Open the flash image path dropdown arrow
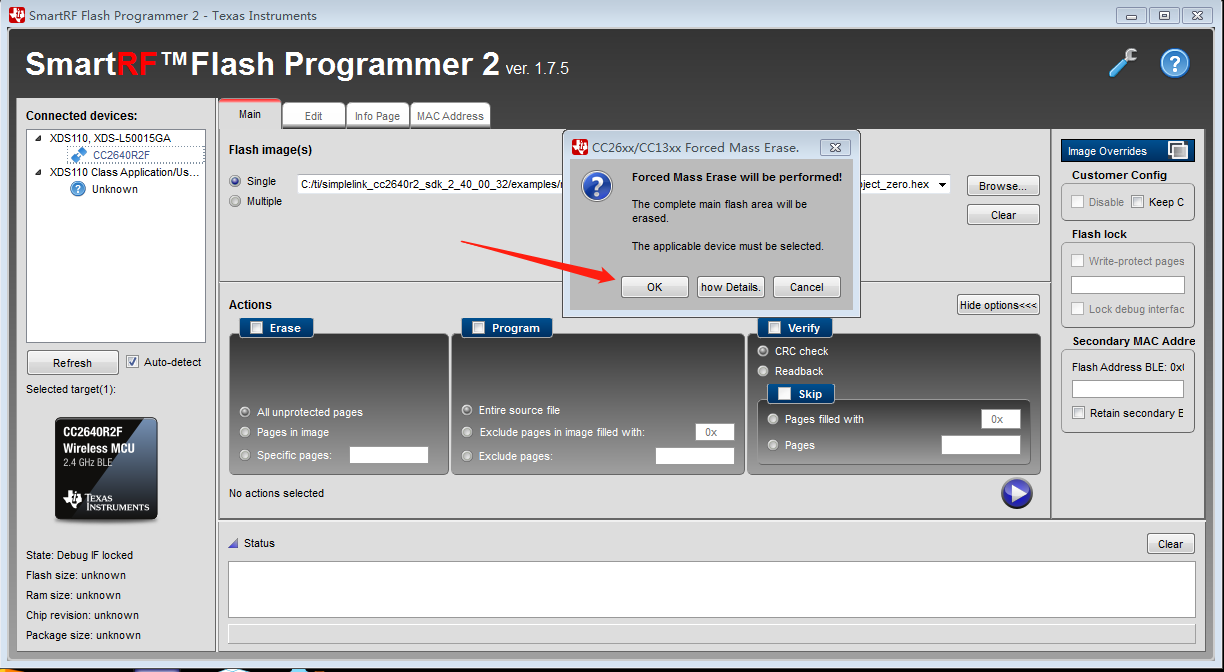Image resolution: width=1224 pixels, height=672 pixels. pos(942,185)
